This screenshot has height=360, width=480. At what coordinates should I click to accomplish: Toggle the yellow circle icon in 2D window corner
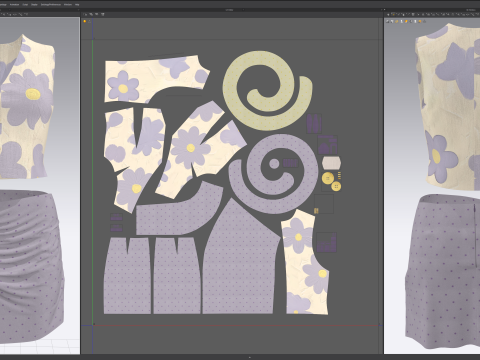85,21
